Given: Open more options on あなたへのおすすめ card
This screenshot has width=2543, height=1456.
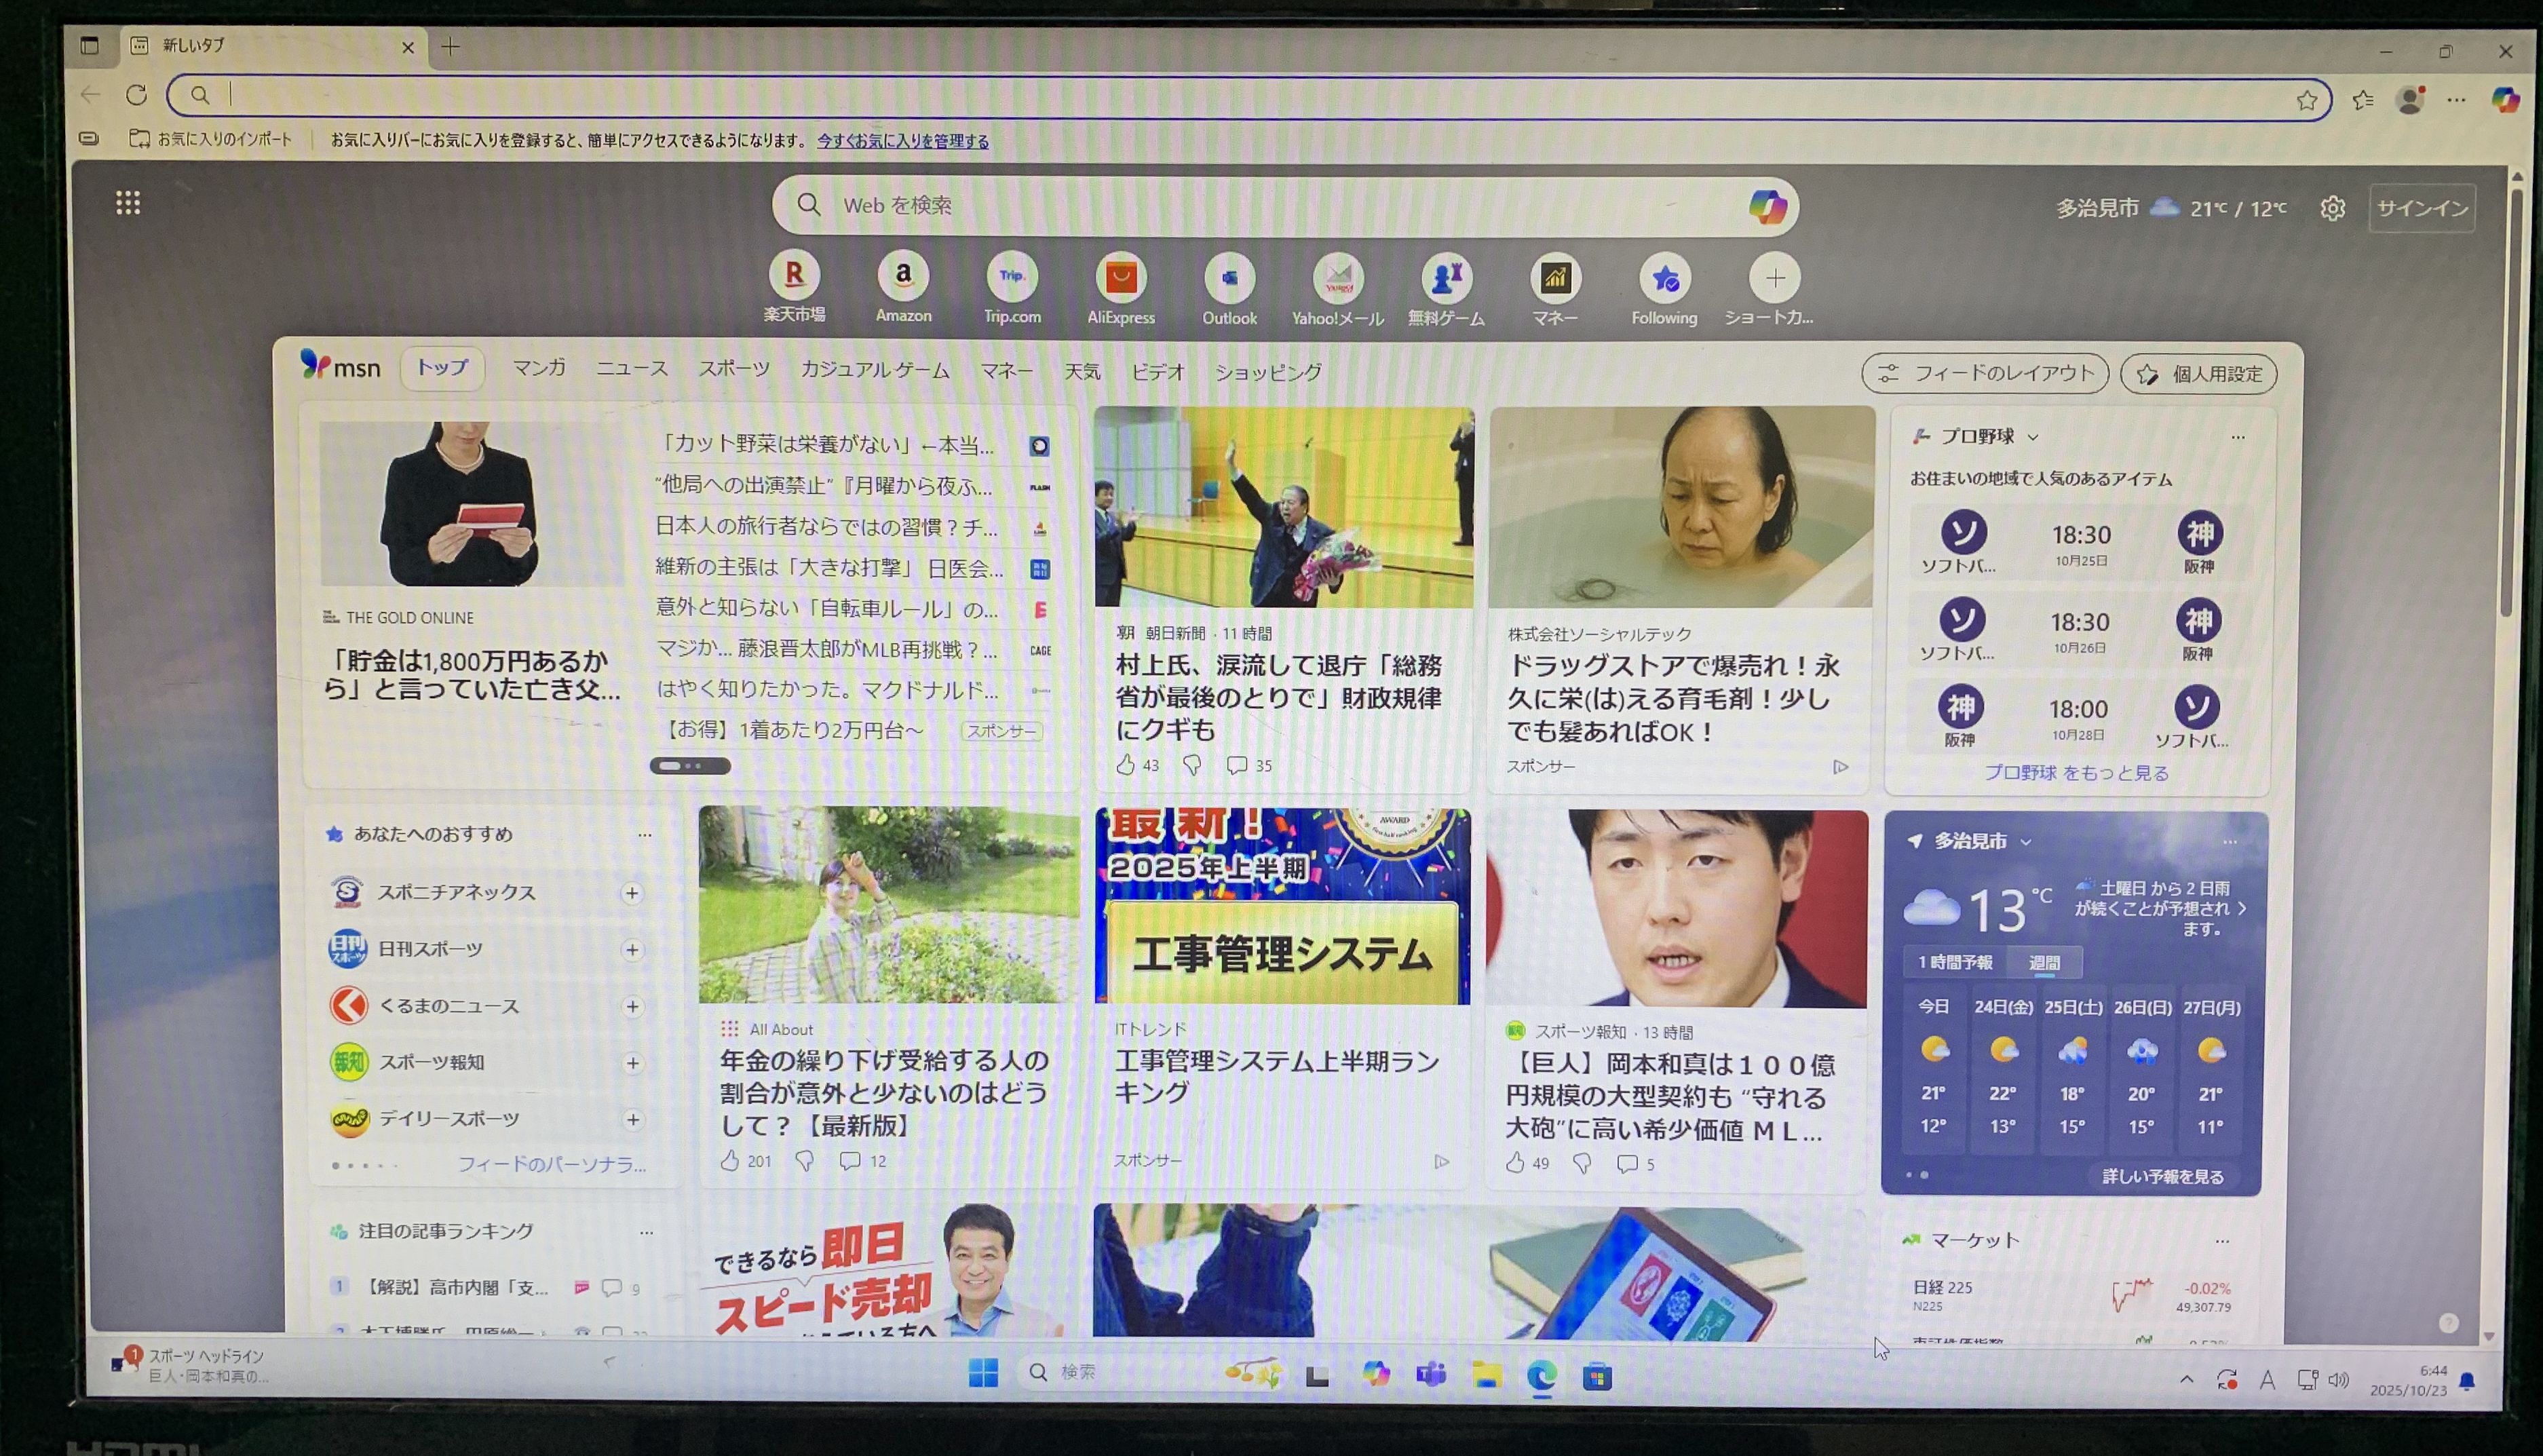Looking at the screenshot, I should 645,834.
